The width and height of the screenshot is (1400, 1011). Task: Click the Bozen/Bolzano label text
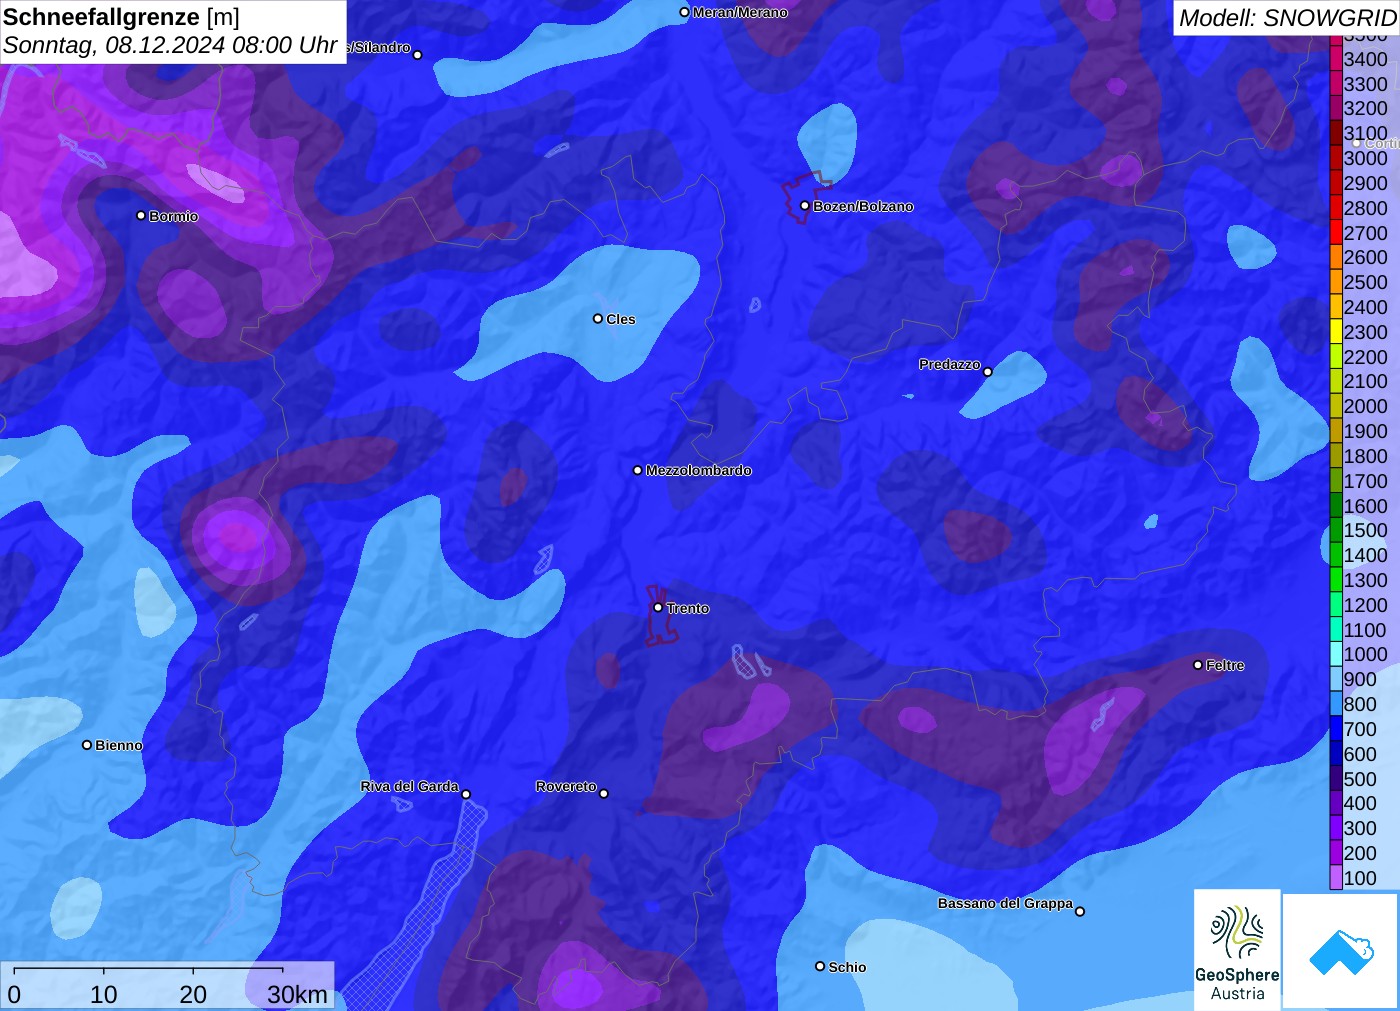tap(863, 206)
